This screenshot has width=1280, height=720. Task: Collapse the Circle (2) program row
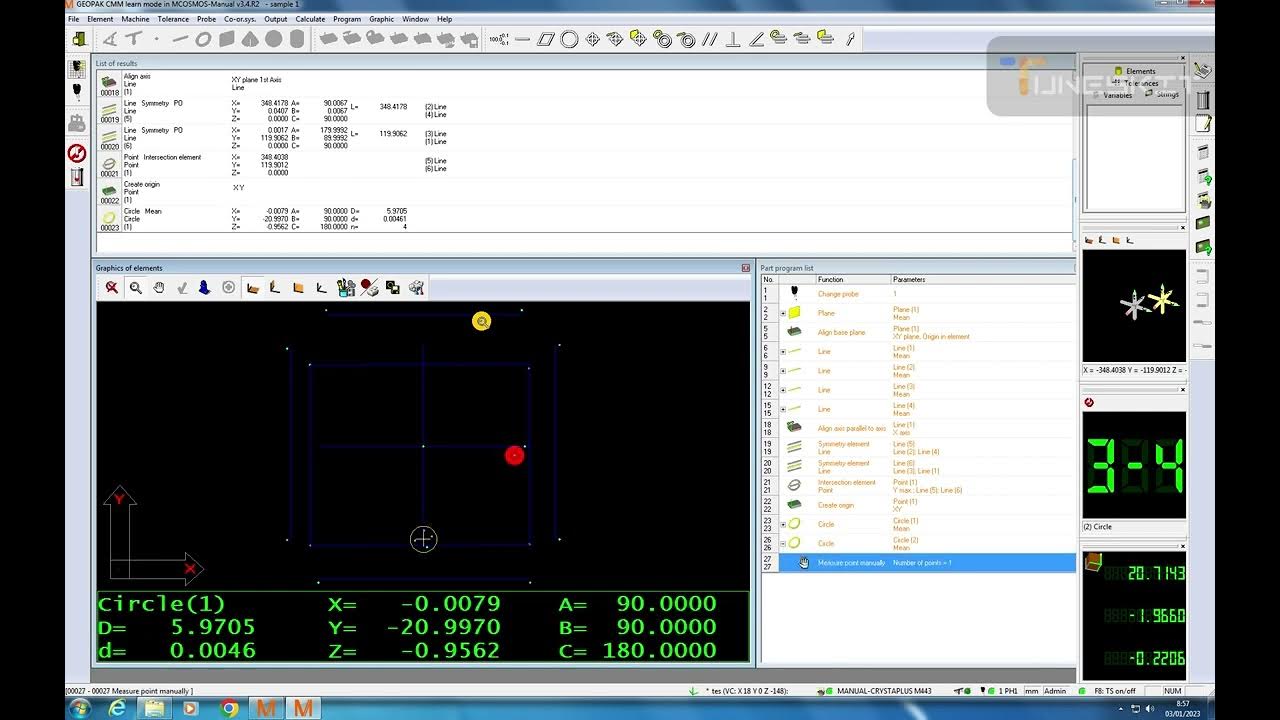[783, 543]
